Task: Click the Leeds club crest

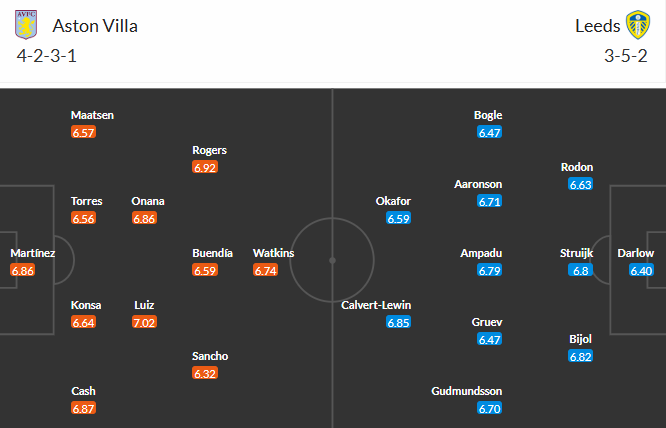Action: (x=638, y=25)
